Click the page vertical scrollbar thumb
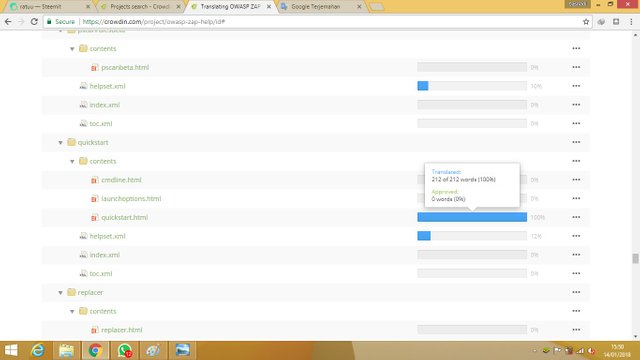640x360 pixels. (x=635, y=258)
